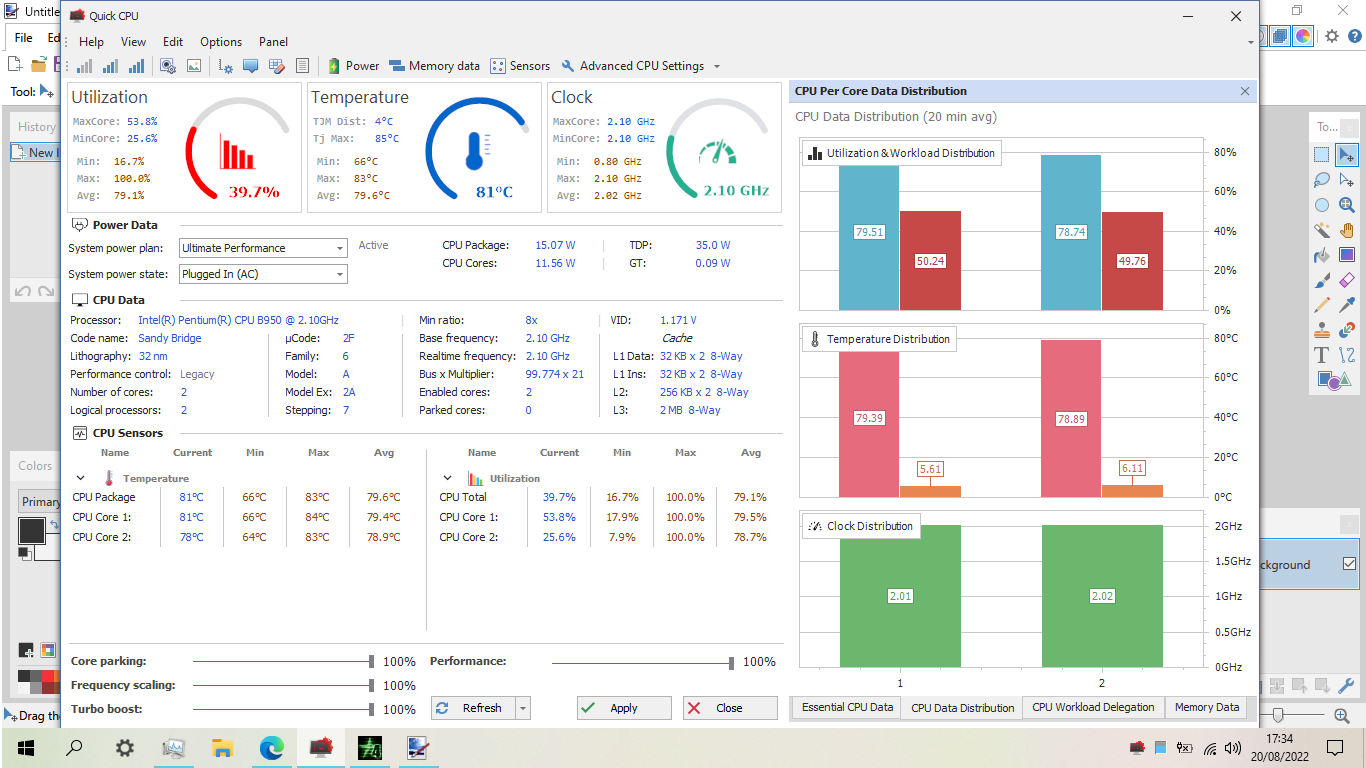Select the Pan hand tool in Paint.NET

1347,230
